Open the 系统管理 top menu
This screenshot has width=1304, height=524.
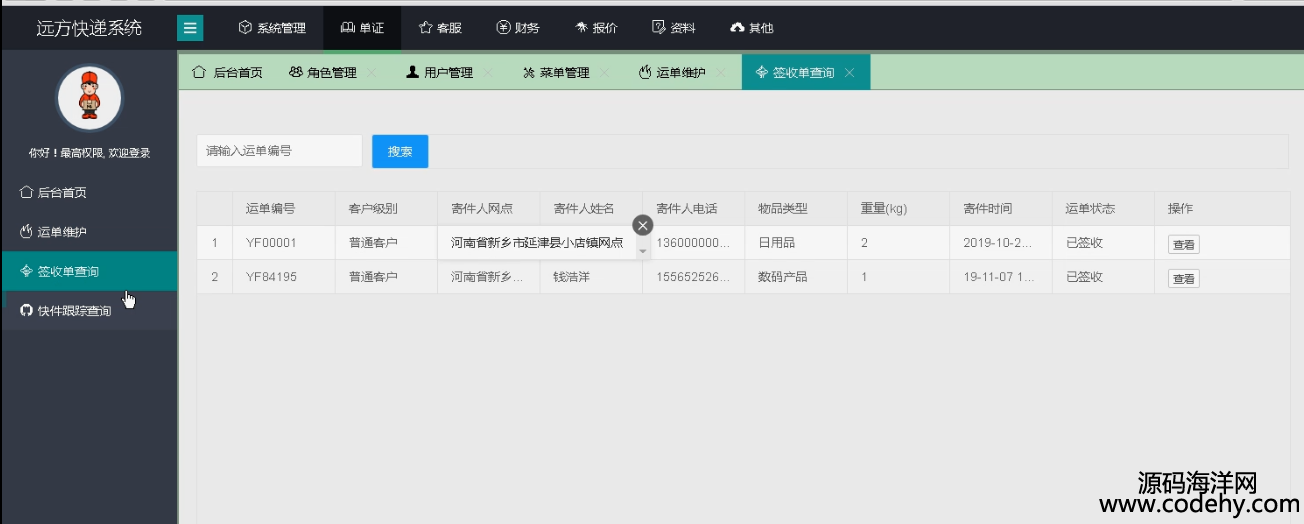[x=271, y=28]
